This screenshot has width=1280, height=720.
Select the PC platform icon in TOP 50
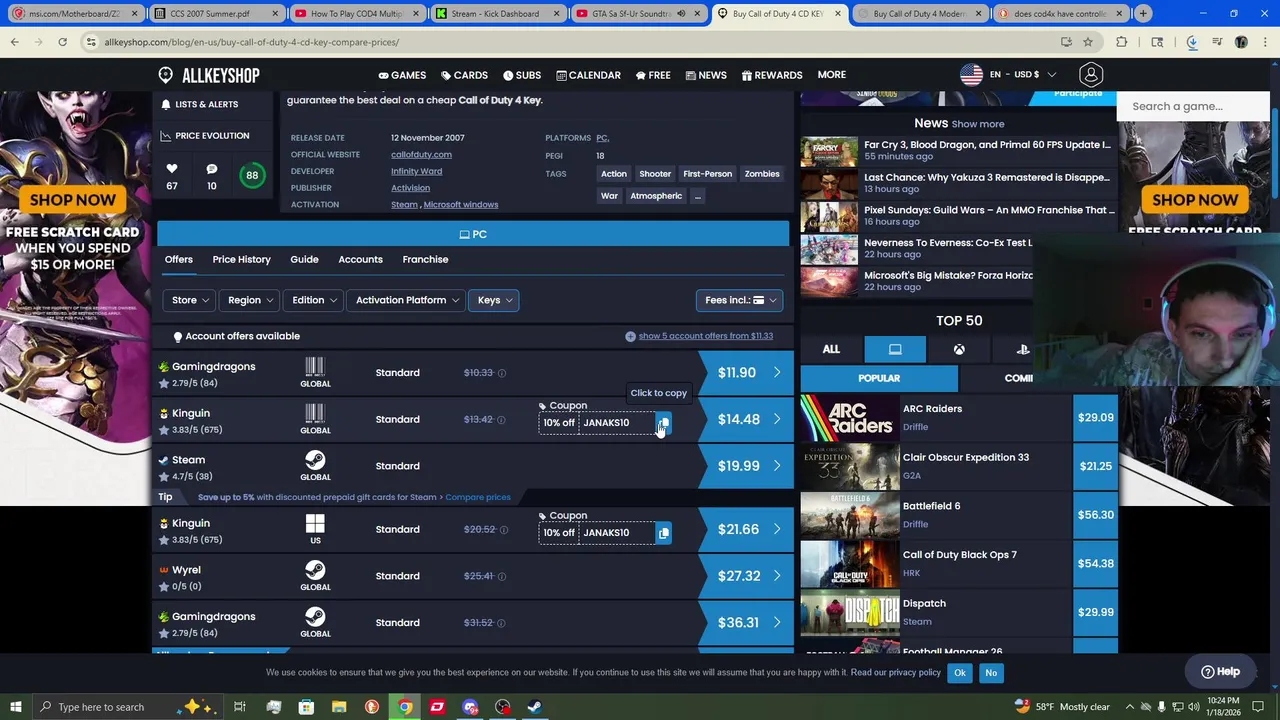click(x=895, y=349)
